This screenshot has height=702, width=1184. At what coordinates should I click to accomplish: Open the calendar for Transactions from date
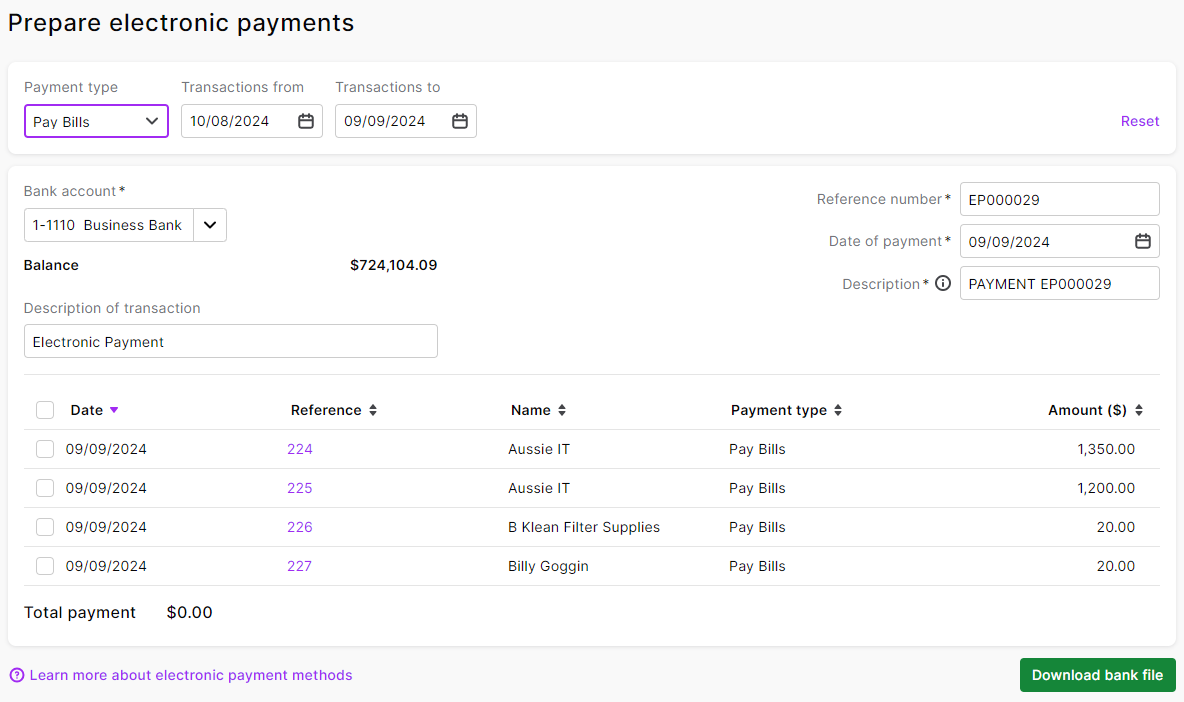click(x=306, y=120)
